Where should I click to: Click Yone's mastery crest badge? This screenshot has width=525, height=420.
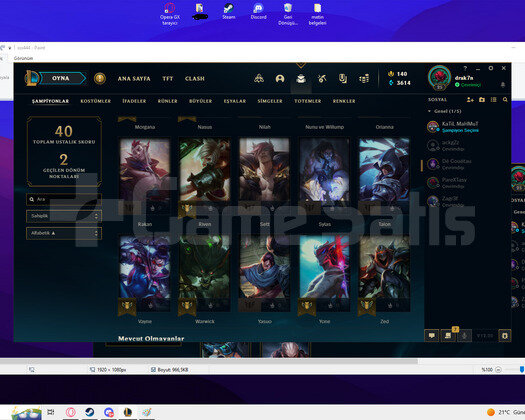pos(307,306)
